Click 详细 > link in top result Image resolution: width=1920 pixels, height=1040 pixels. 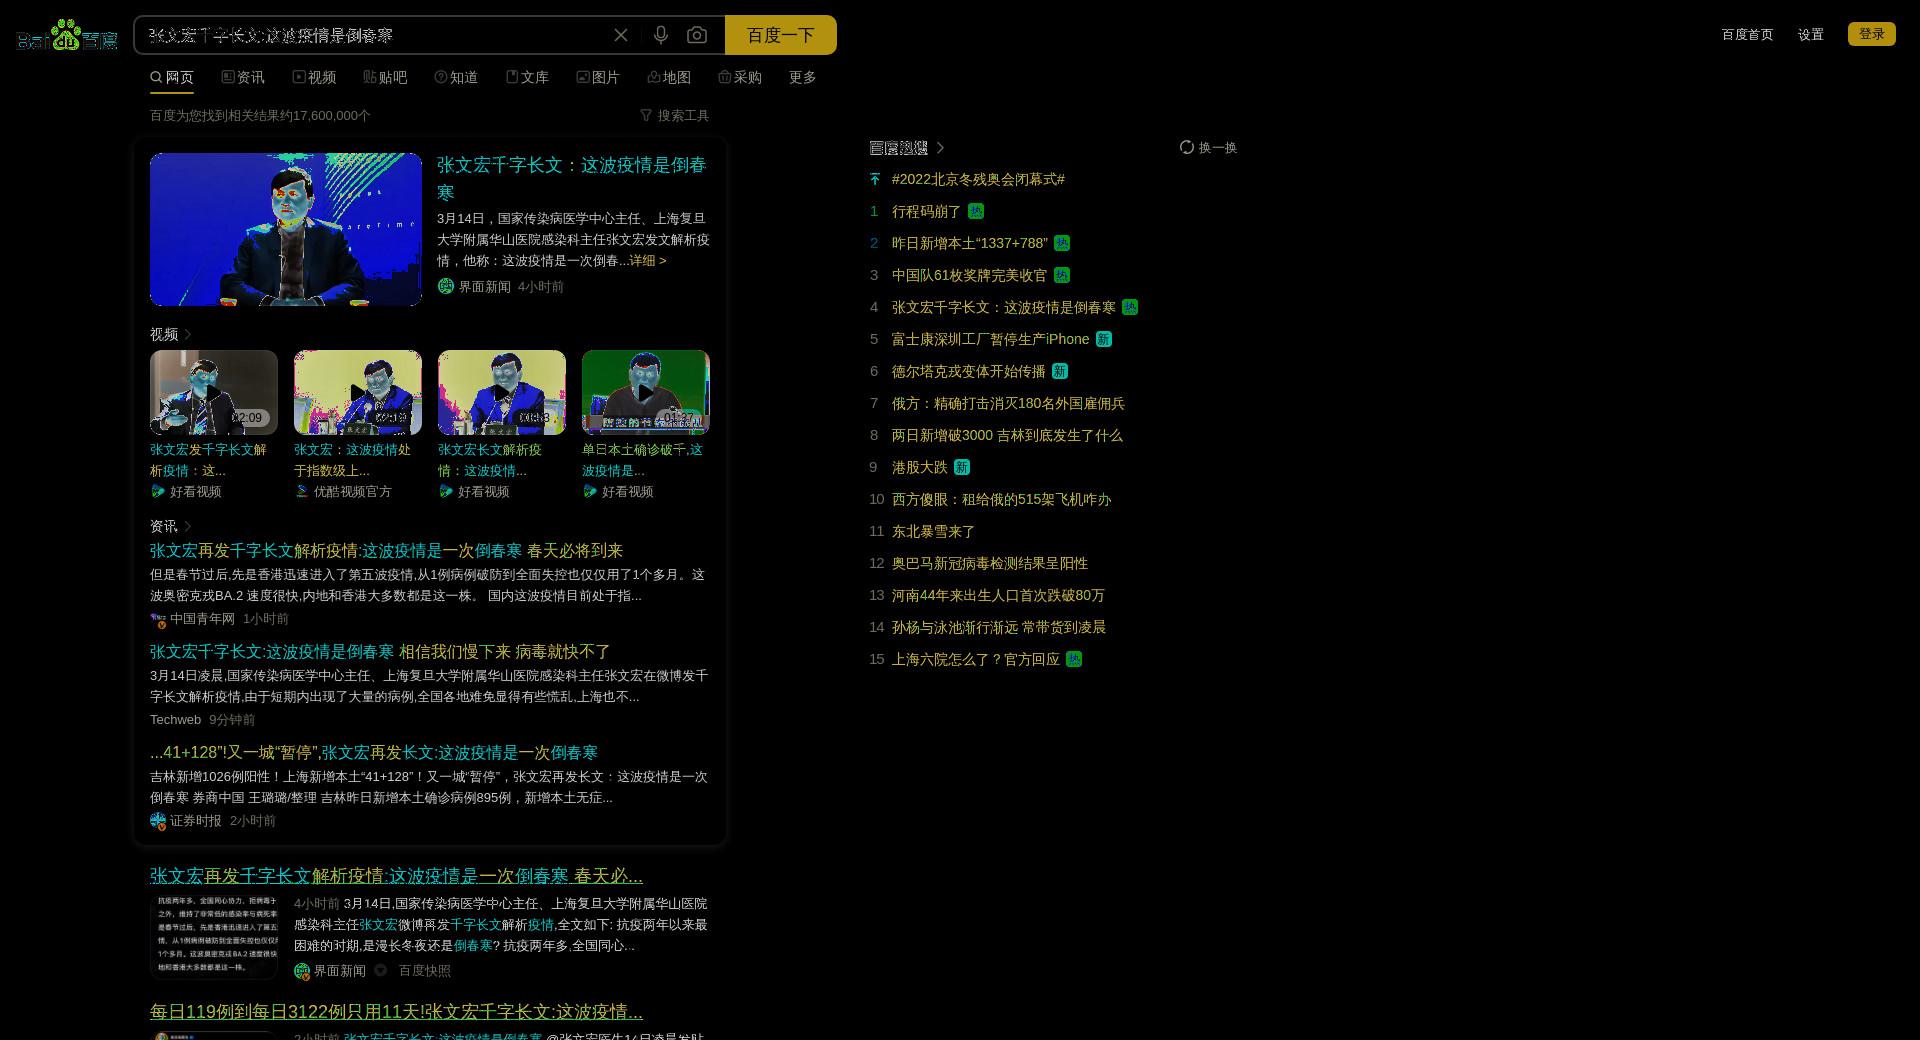(x=648, y=260)
